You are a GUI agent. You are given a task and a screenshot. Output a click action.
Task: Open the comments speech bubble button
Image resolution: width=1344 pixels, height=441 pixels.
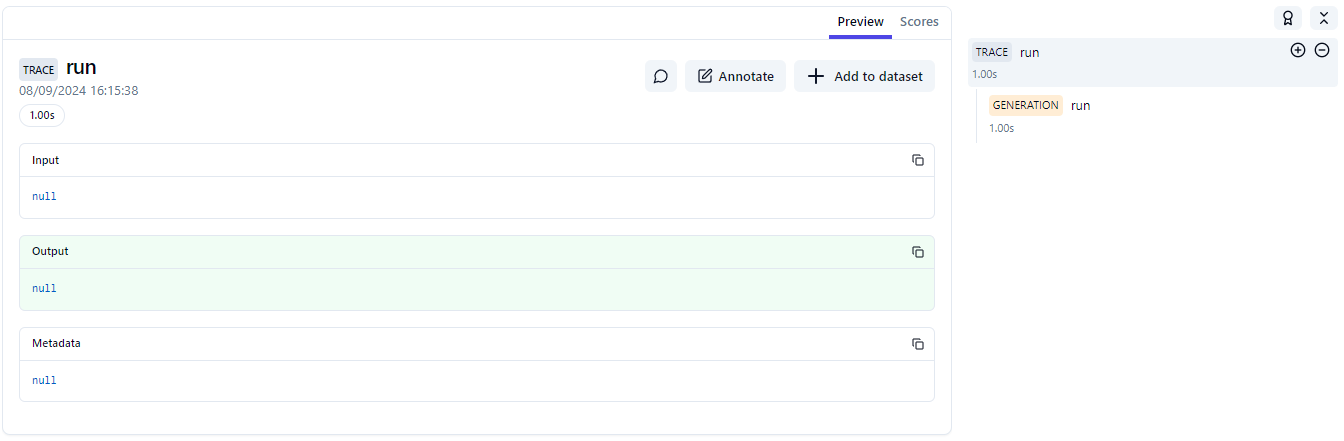[660, 76]
